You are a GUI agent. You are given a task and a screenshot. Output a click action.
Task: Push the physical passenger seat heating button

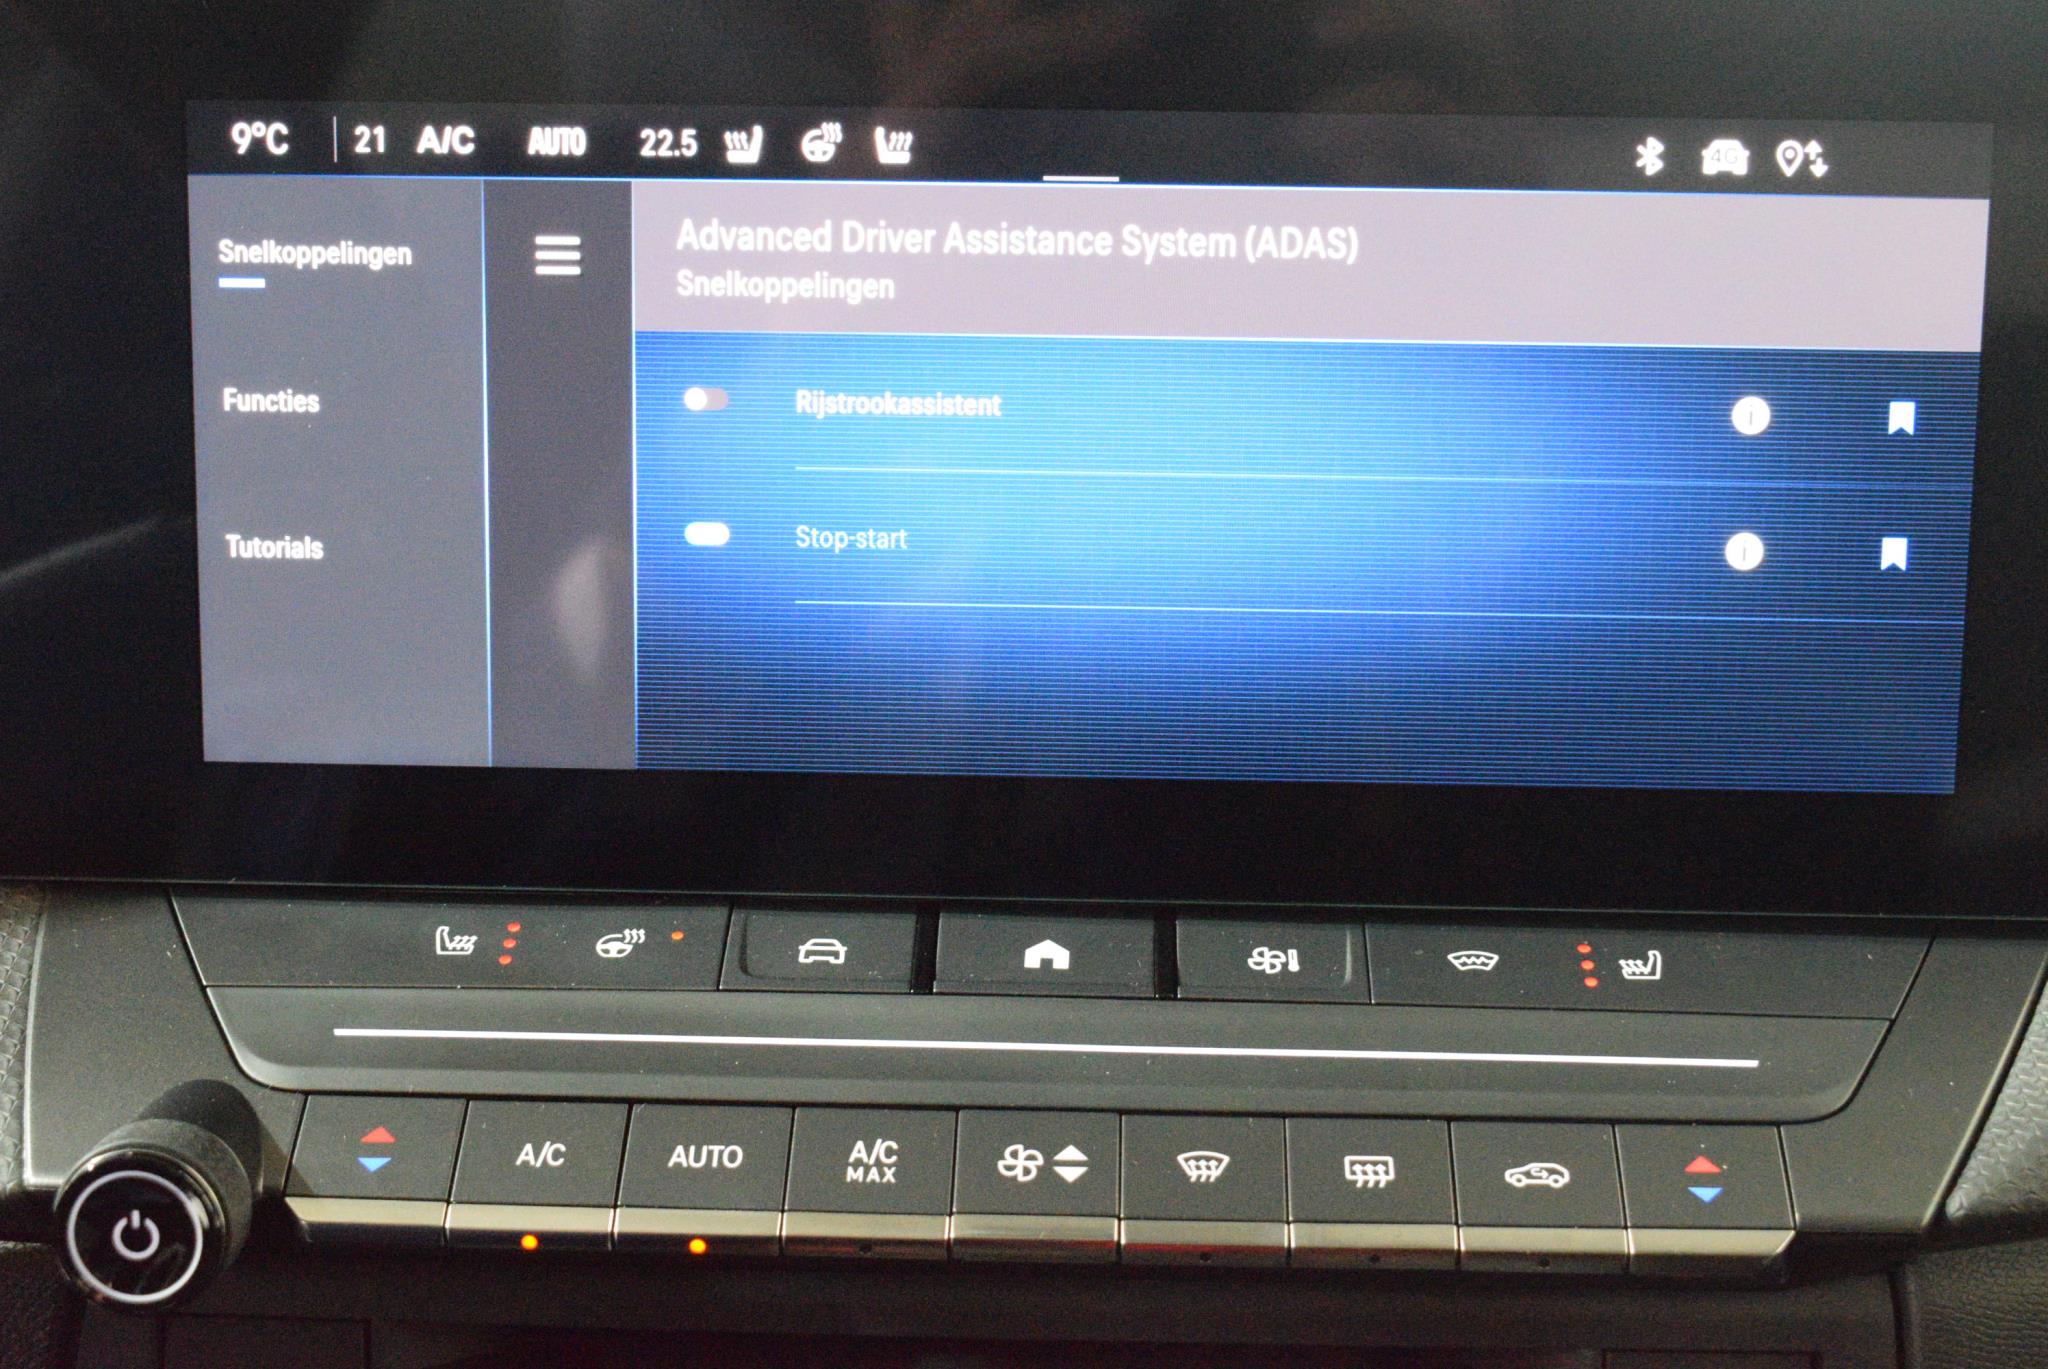1640,966
